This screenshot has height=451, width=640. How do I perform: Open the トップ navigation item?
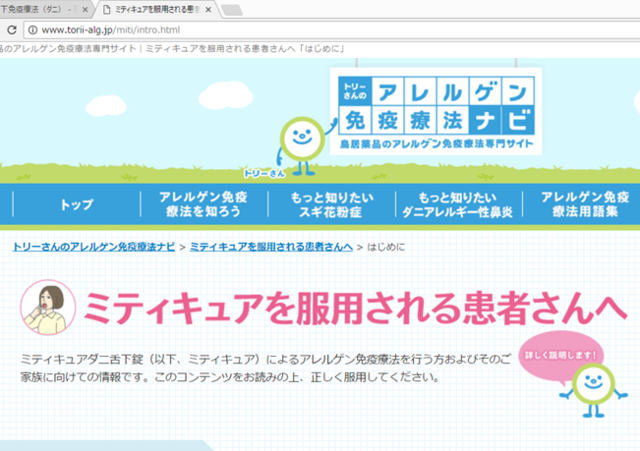coord(77,204)
